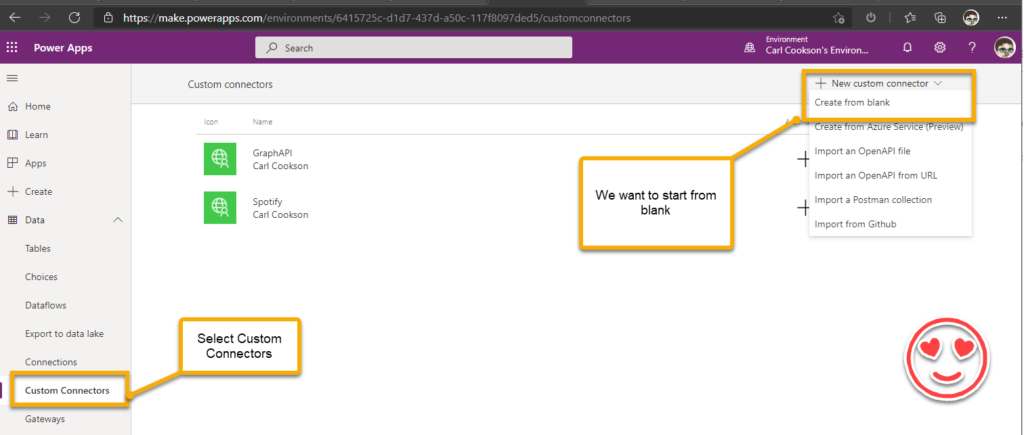Open the app launcher waffle icon

point(12,48)
